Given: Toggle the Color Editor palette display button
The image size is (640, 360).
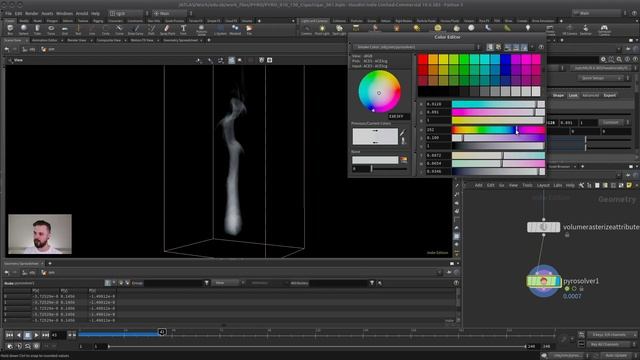Looking at the screenshot, I should point(498,47).
